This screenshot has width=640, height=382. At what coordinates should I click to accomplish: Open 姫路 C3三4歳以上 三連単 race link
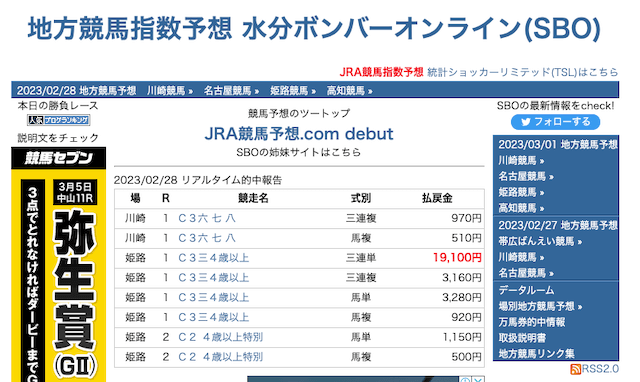click(213, 258)
